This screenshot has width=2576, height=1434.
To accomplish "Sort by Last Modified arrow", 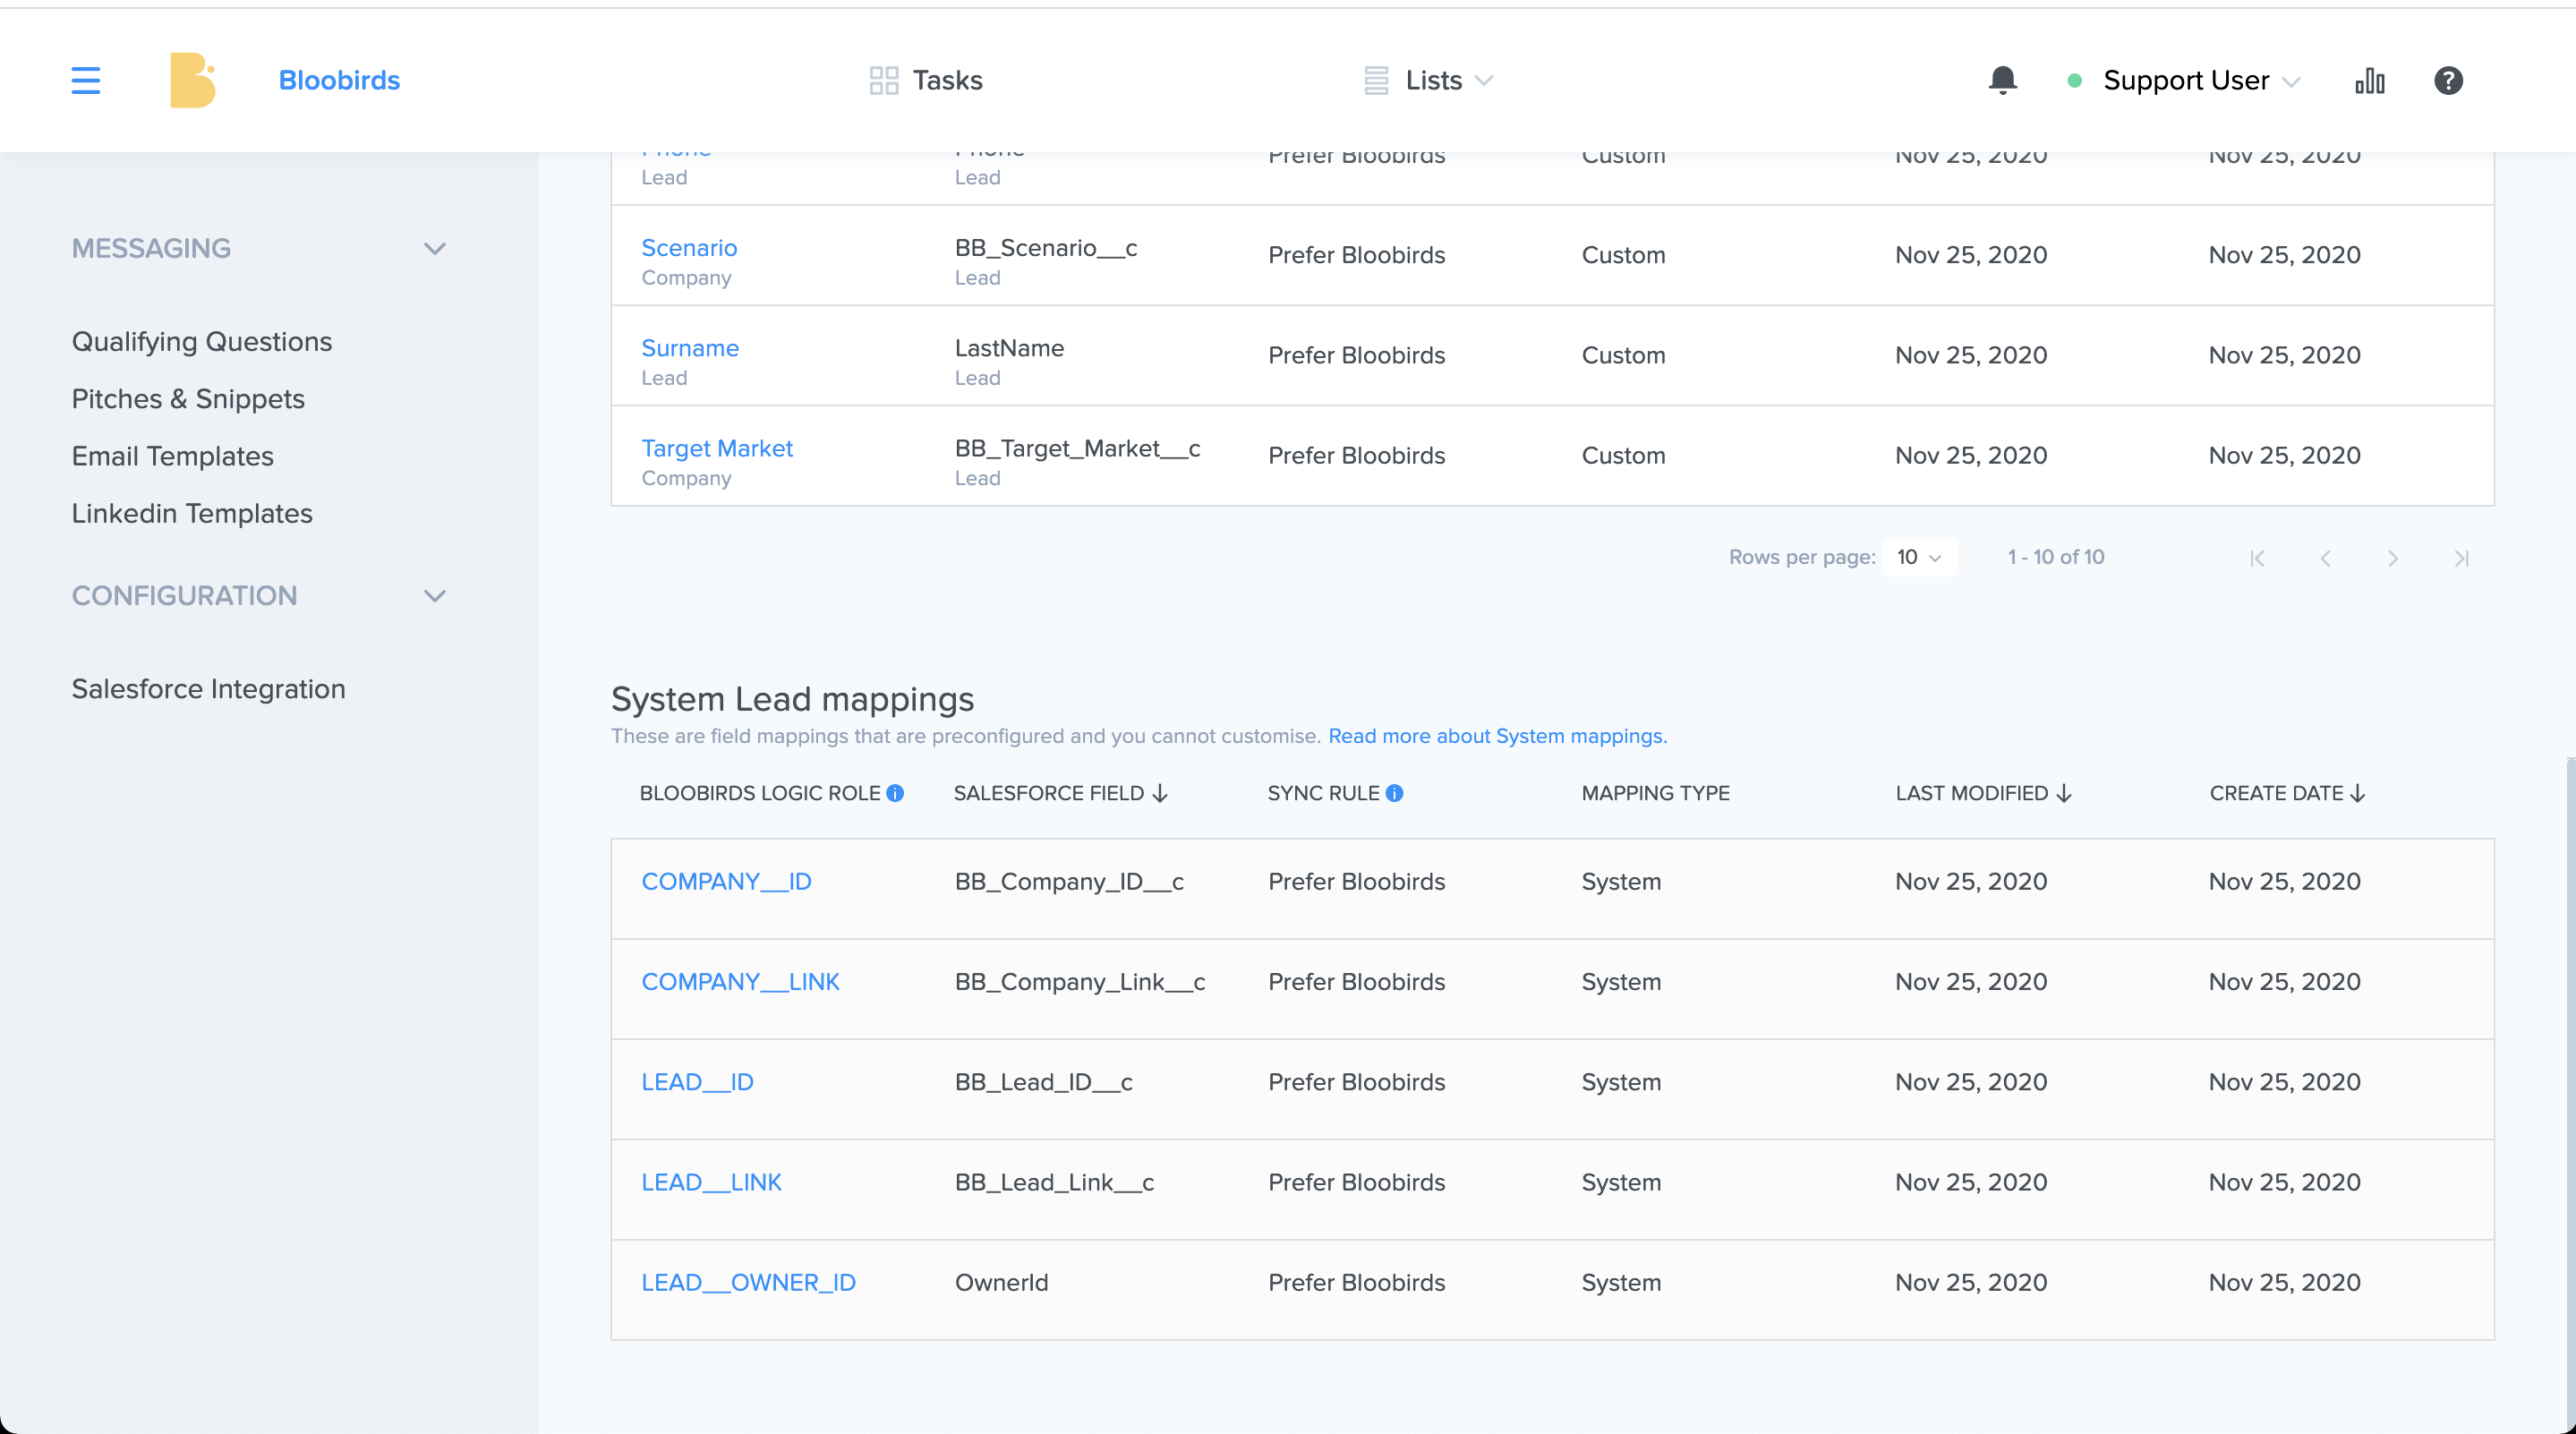I will (x=2064, y=793).
